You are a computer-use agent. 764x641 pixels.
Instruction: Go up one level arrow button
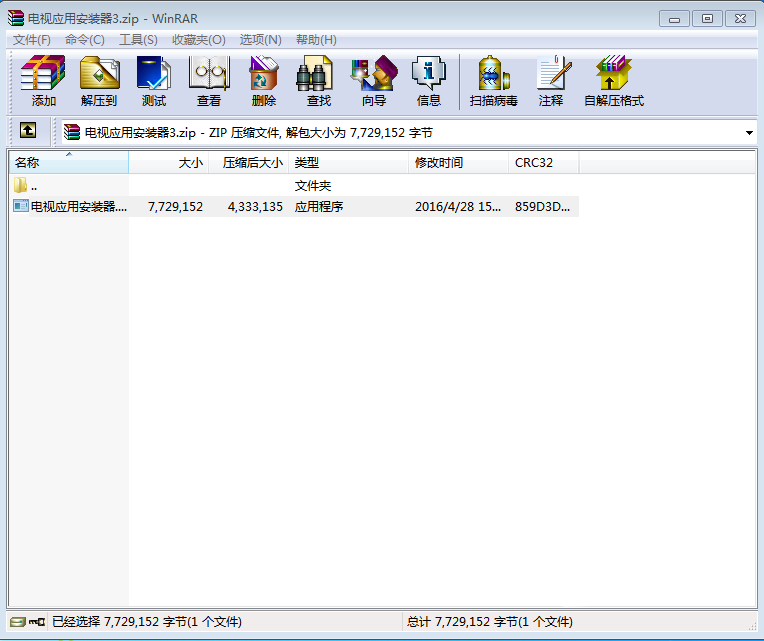28,131
